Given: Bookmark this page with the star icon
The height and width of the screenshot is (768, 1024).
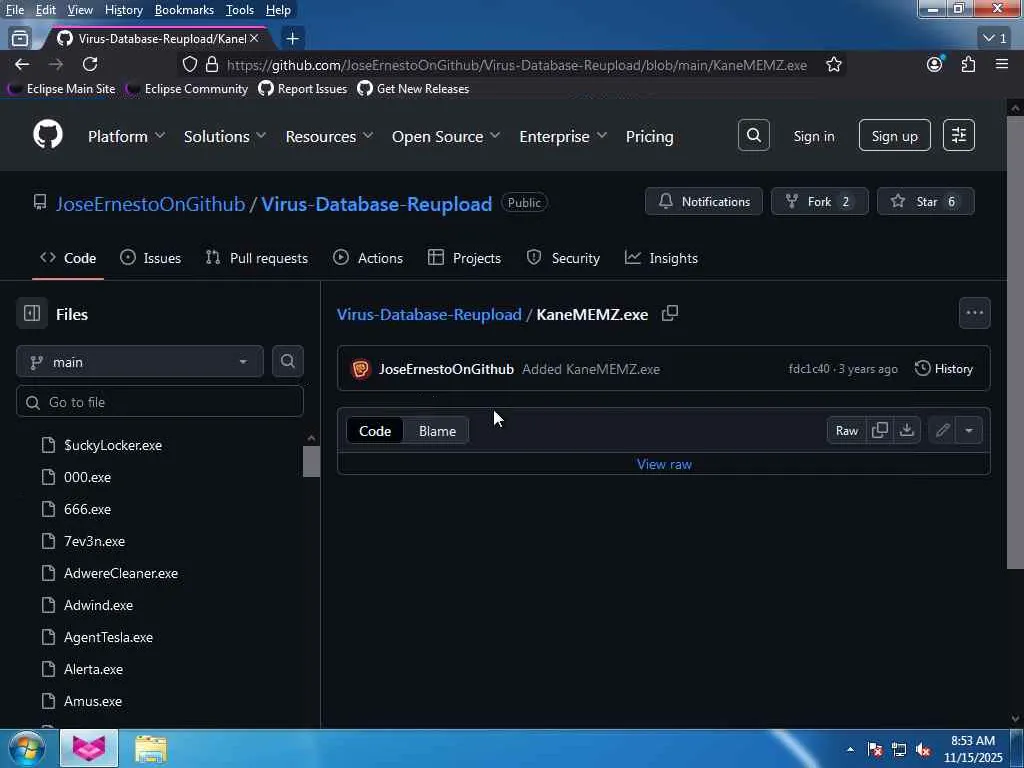Looking at the screenshot, I should [x=833, y=64].
